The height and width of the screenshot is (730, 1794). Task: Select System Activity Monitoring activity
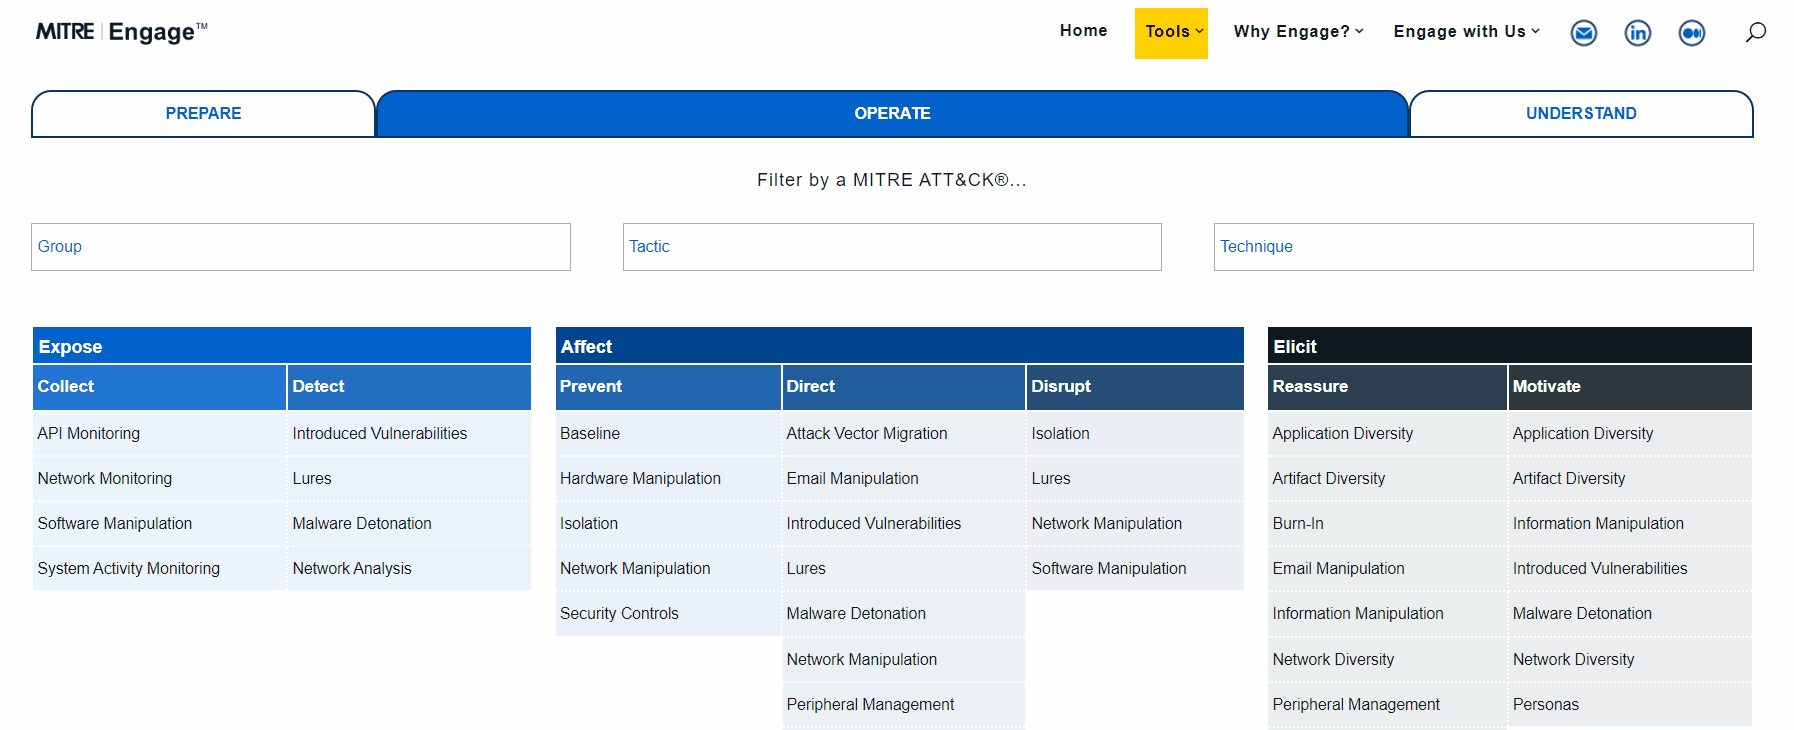pyautogui.click(x=129, y=569)
